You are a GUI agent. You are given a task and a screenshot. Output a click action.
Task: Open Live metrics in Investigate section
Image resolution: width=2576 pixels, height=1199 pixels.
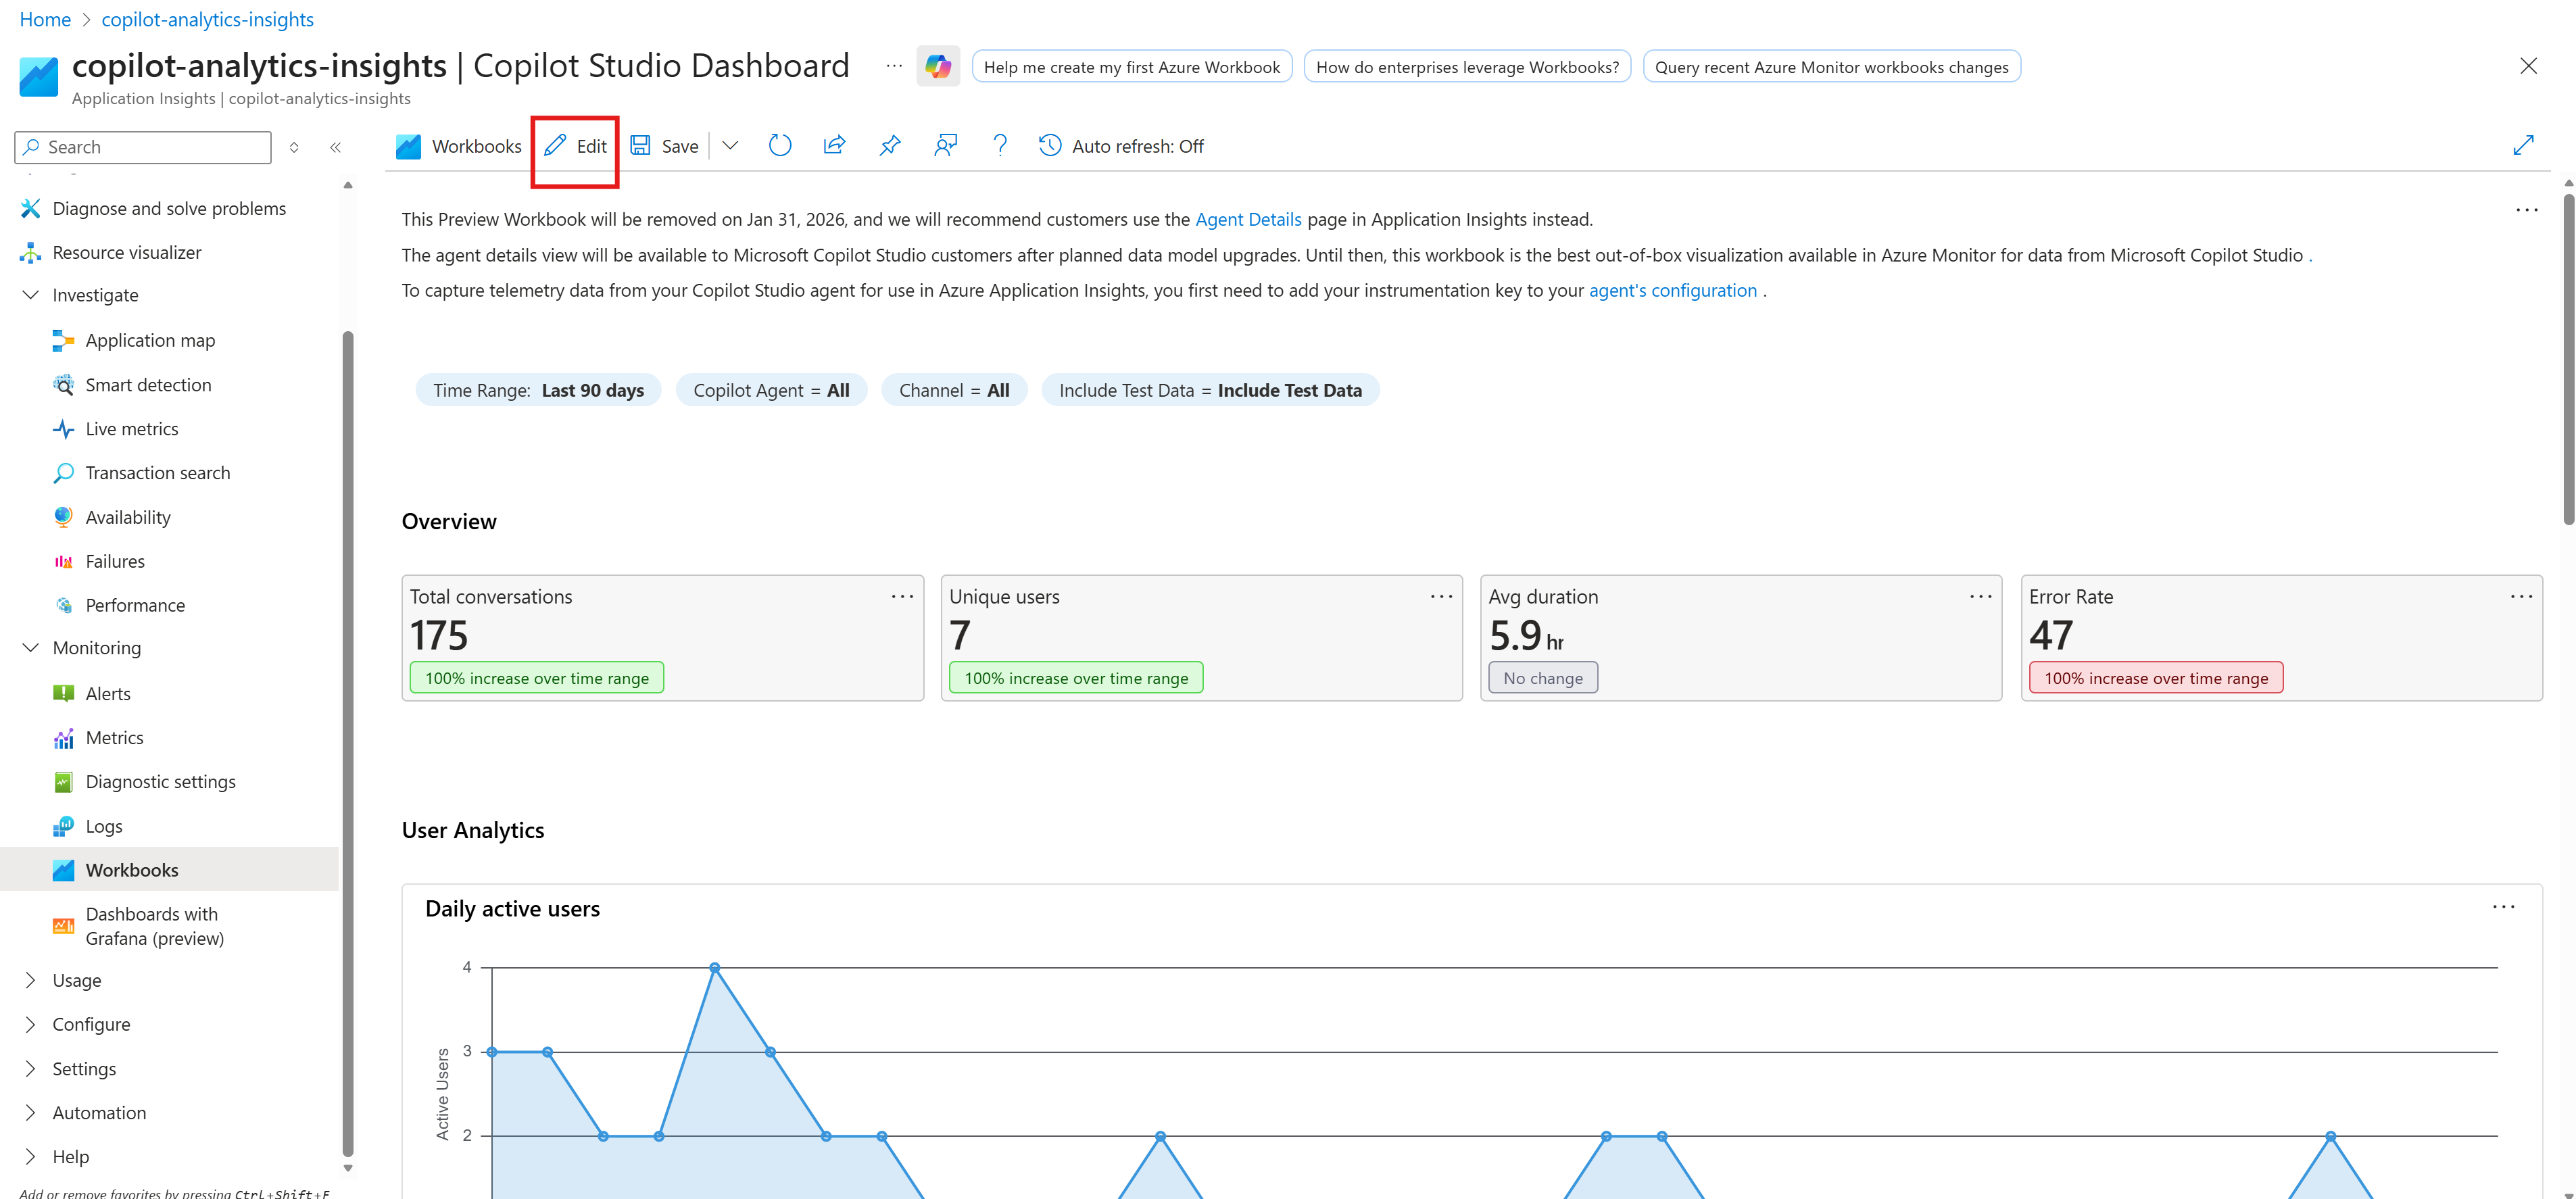point(131,428)
